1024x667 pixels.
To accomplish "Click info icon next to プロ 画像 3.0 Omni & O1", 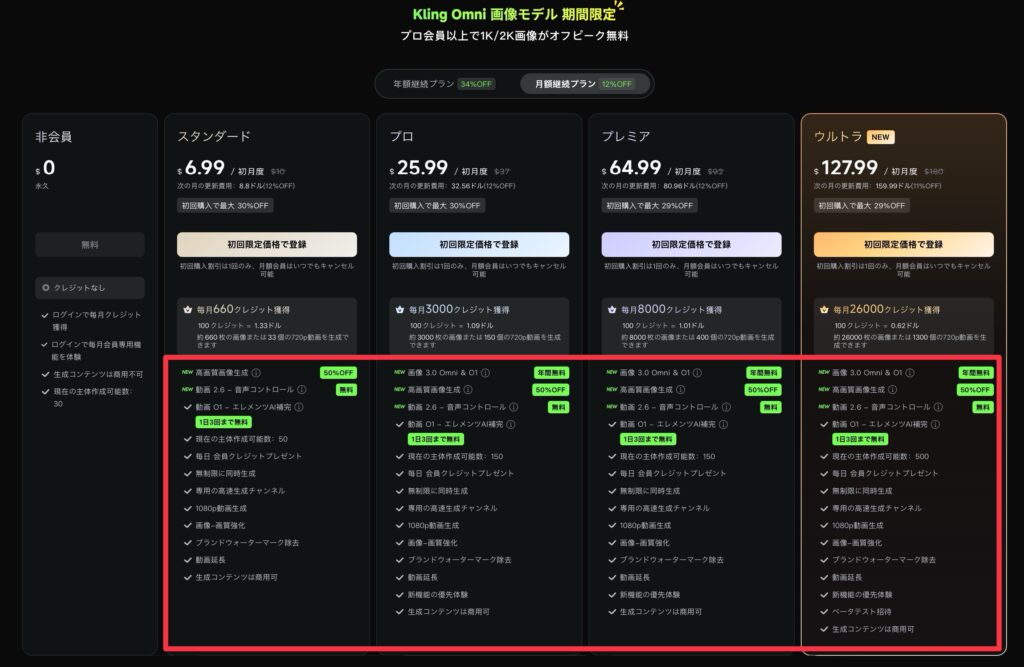I will [486, 373].
